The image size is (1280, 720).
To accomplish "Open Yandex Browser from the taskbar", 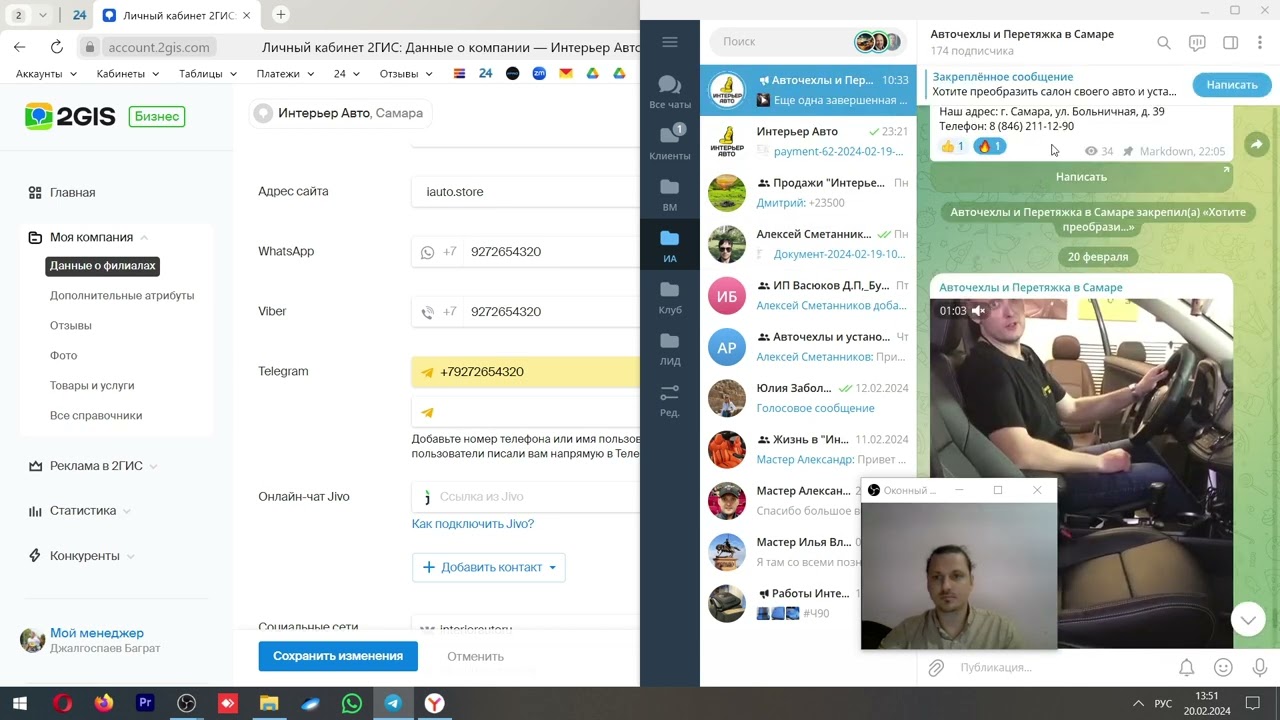I will tap(434, 703).
